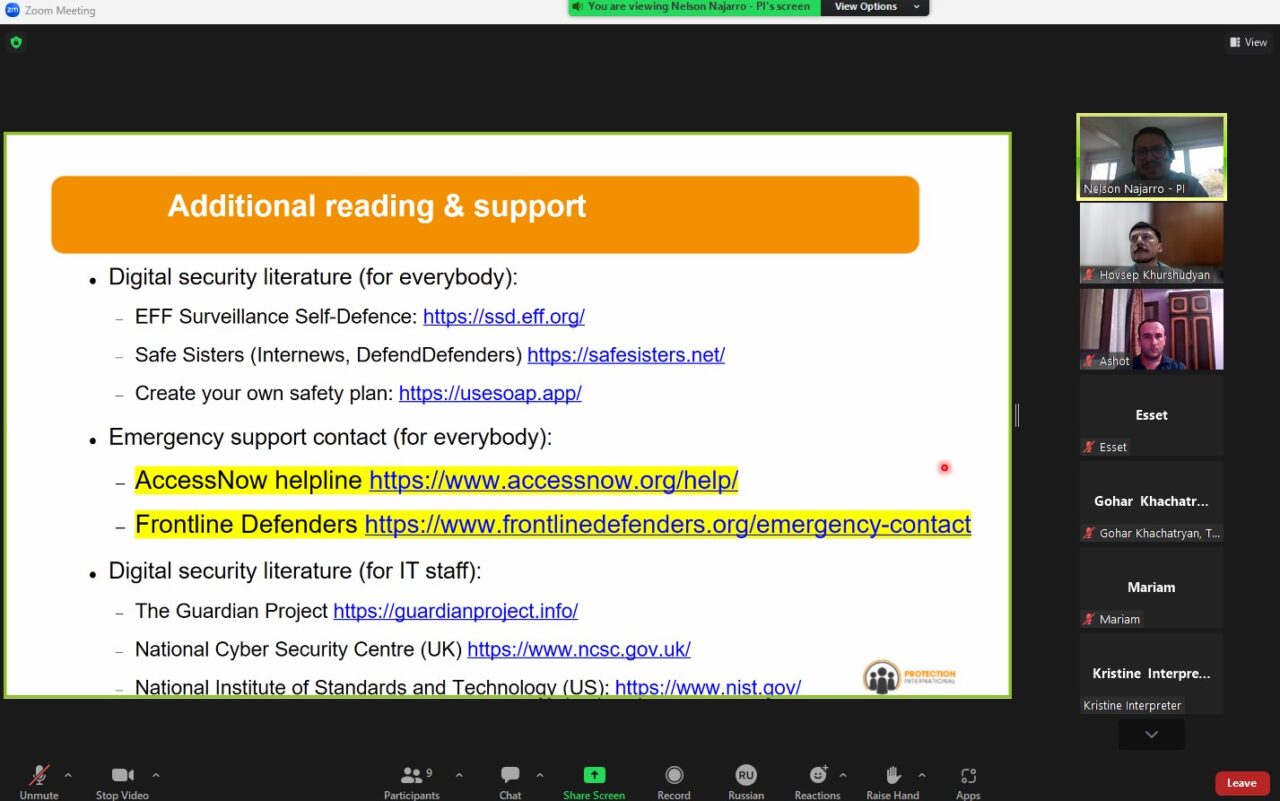Open the View layout menu

[1248, 42]
